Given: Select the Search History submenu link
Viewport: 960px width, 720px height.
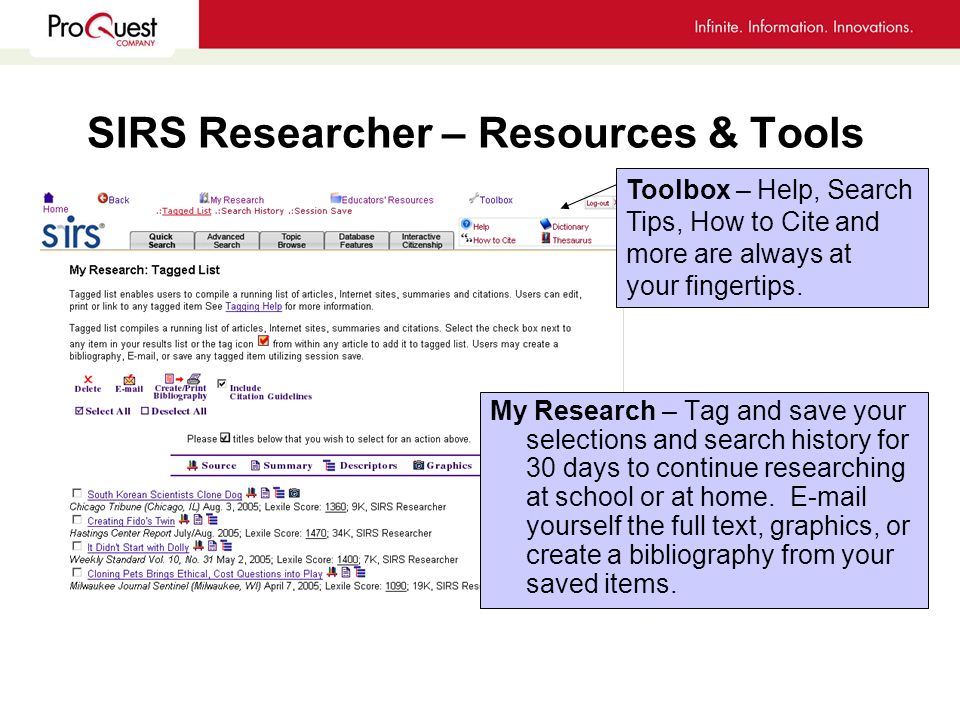Looking at the screenshot, I should pos(252,211).
